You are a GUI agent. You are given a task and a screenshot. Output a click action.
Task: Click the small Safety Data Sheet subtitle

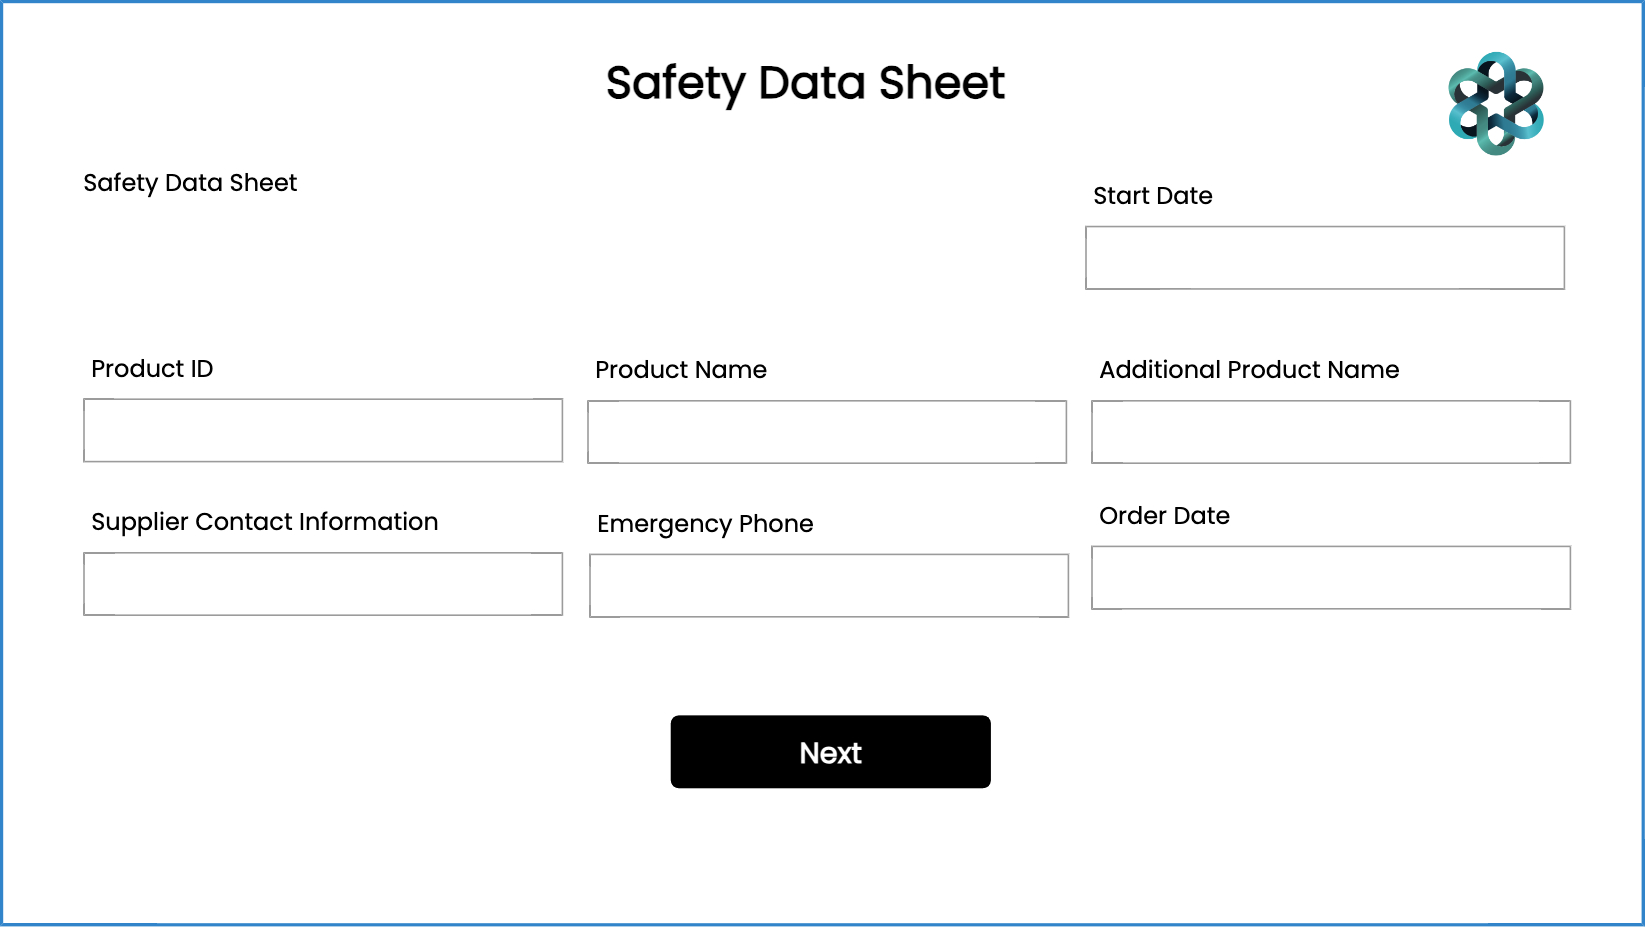click(190, 183)
